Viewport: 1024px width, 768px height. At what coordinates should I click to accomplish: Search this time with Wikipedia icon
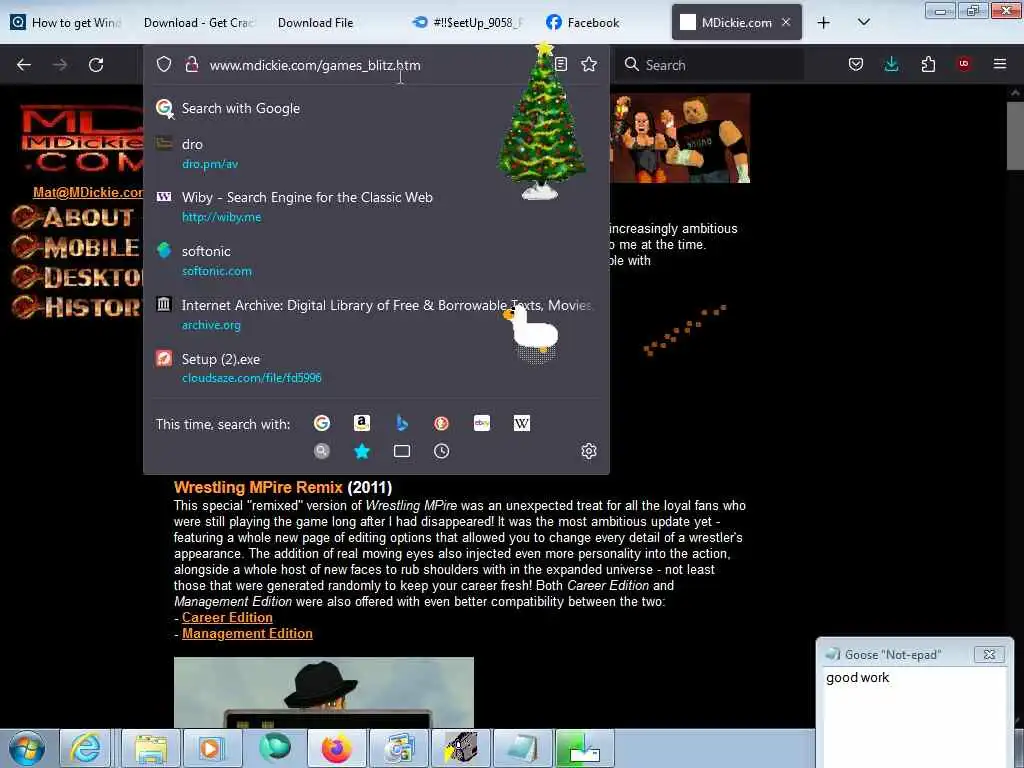point(522,423)
